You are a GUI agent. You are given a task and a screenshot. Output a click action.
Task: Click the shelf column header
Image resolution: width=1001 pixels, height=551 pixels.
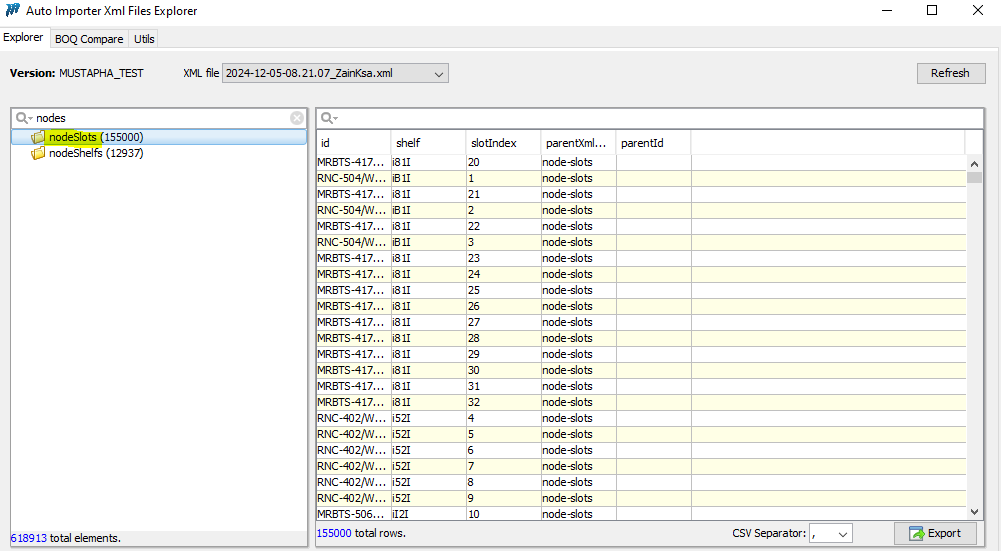427,143
